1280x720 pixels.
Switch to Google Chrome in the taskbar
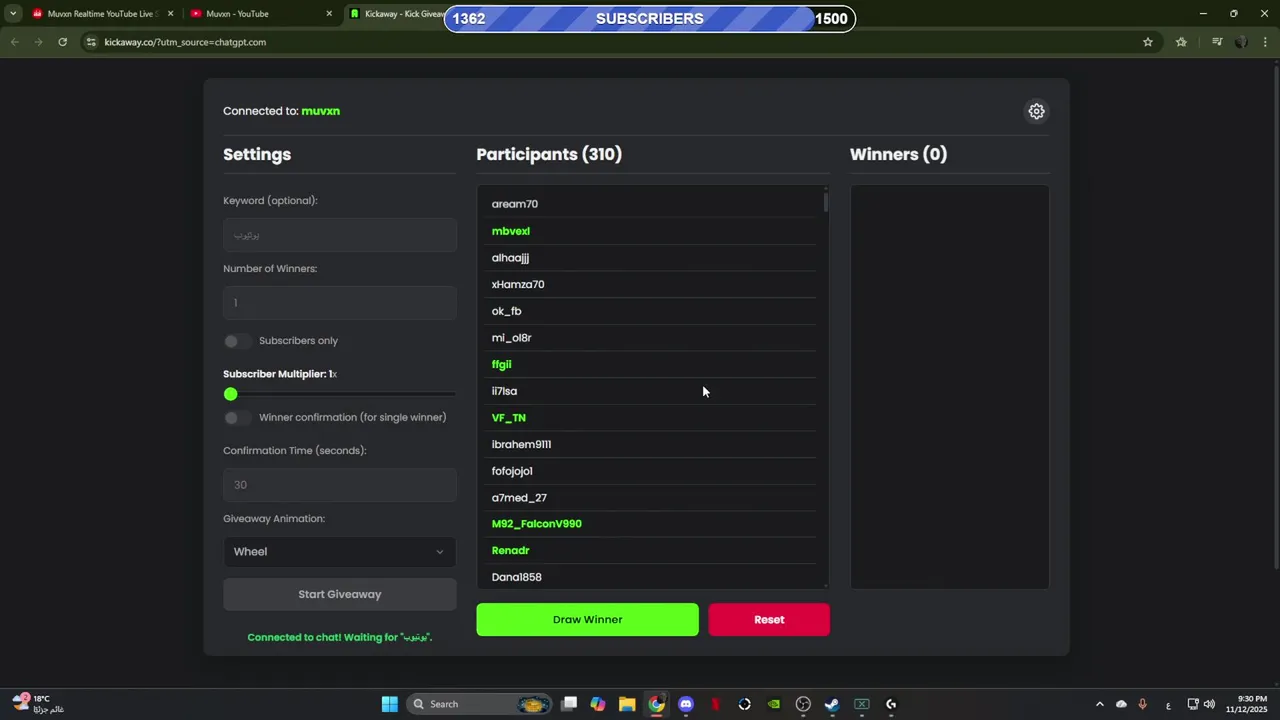click(x=656, y=704)
